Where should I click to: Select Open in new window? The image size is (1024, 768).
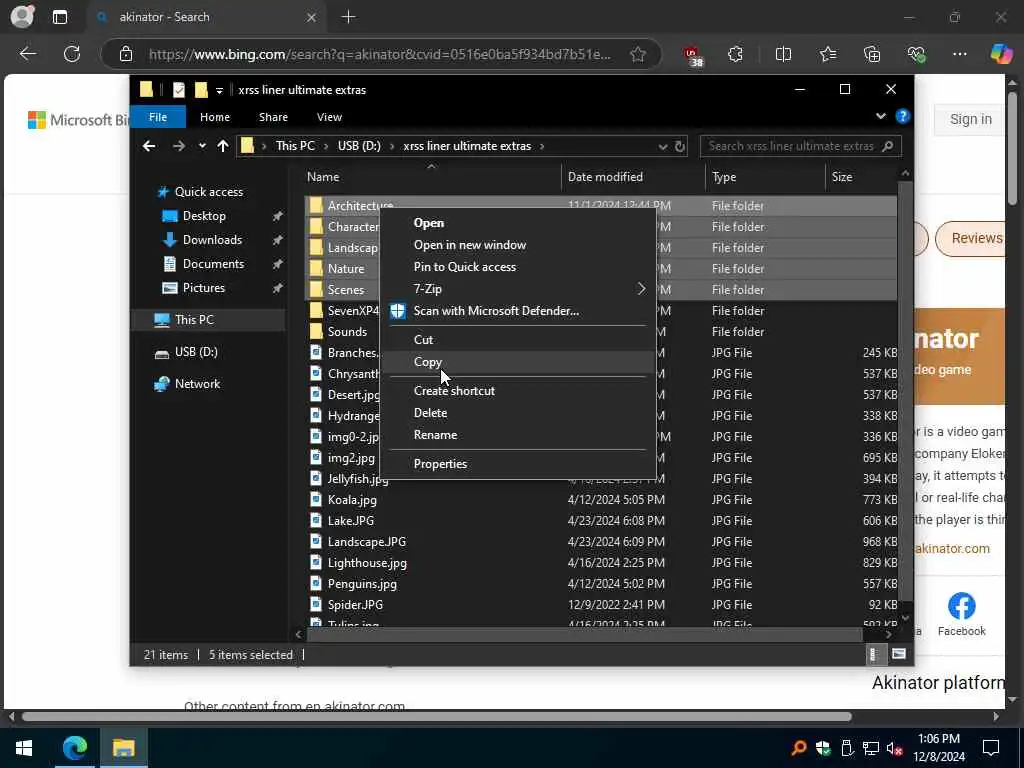point(470,245)
